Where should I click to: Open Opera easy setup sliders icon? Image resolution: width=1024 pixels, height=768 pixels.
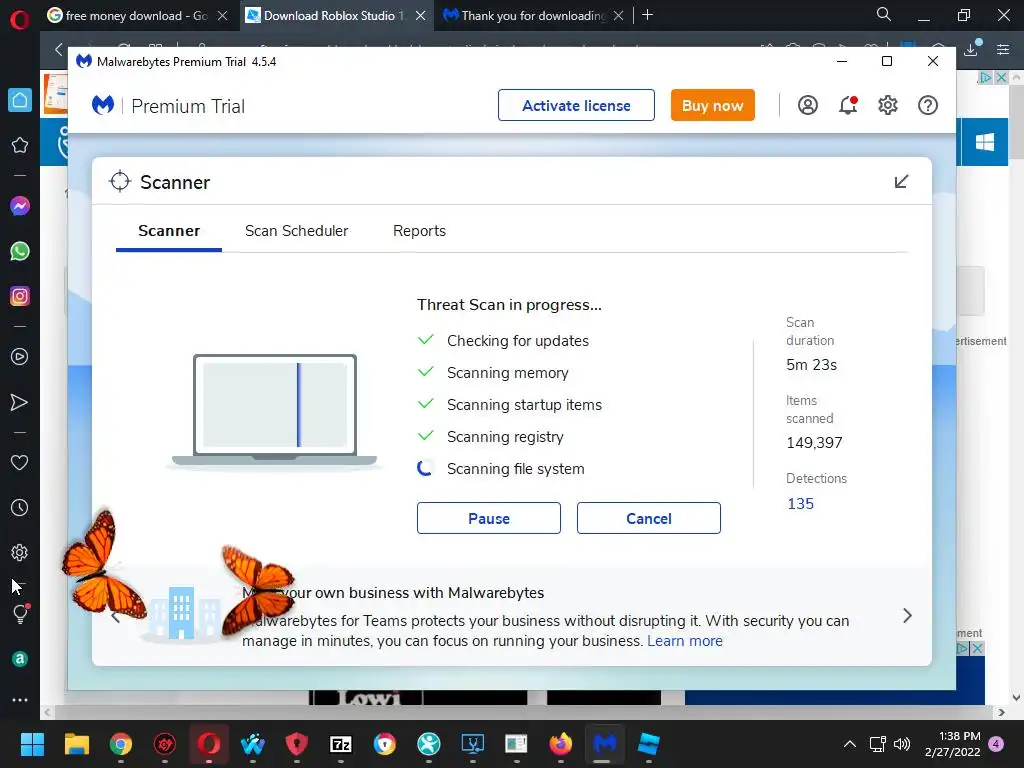click(1003, 49)
